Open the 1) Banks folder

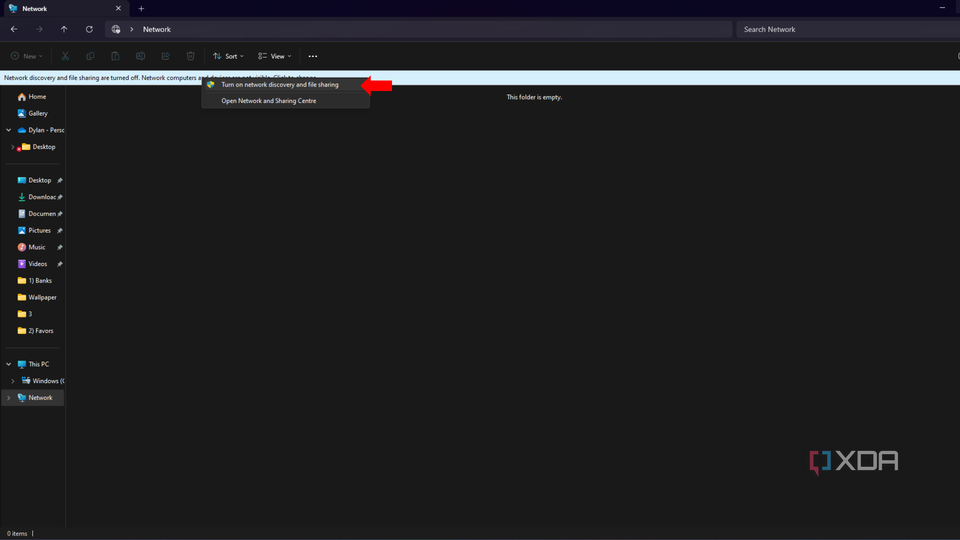point(35,280)
